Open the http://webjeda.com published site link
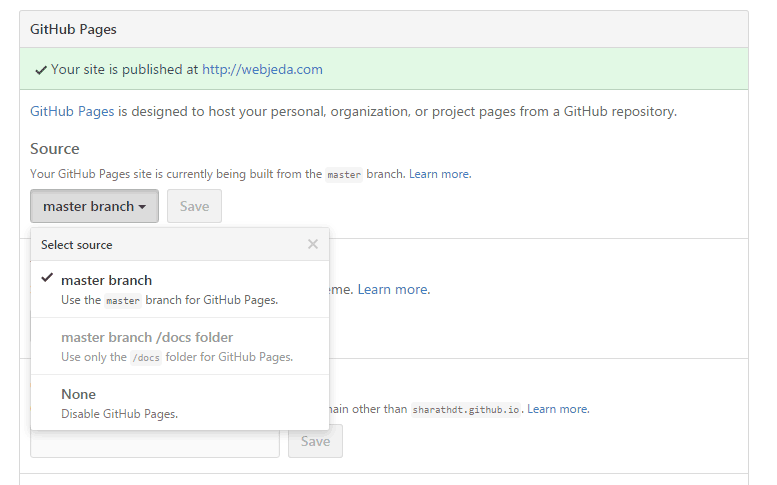The image size is (777, 485). (x=262, y=69)
